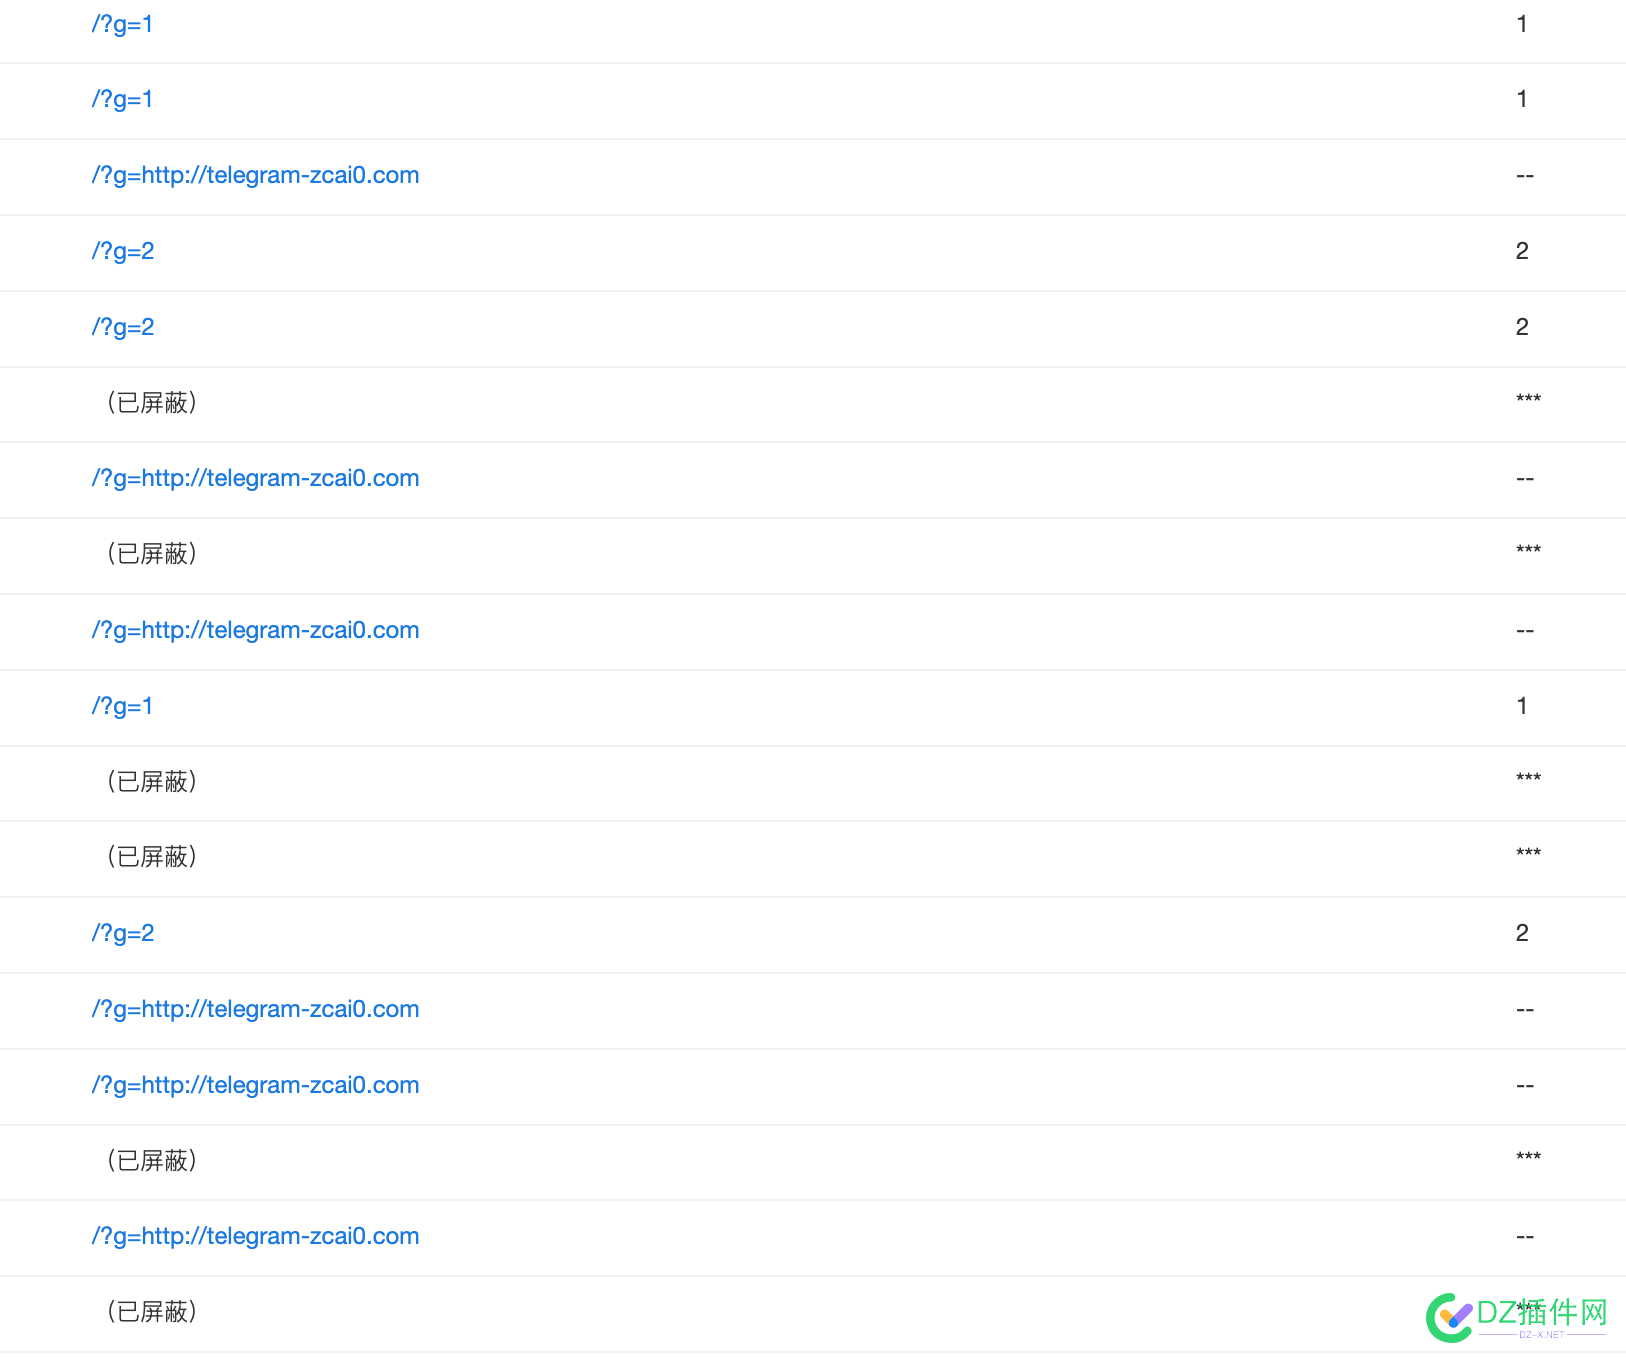Select the value 2 beside the last /?g=2 link
The width and height of the screenshot is (1626, 1358).
(x=1522, y=933)
